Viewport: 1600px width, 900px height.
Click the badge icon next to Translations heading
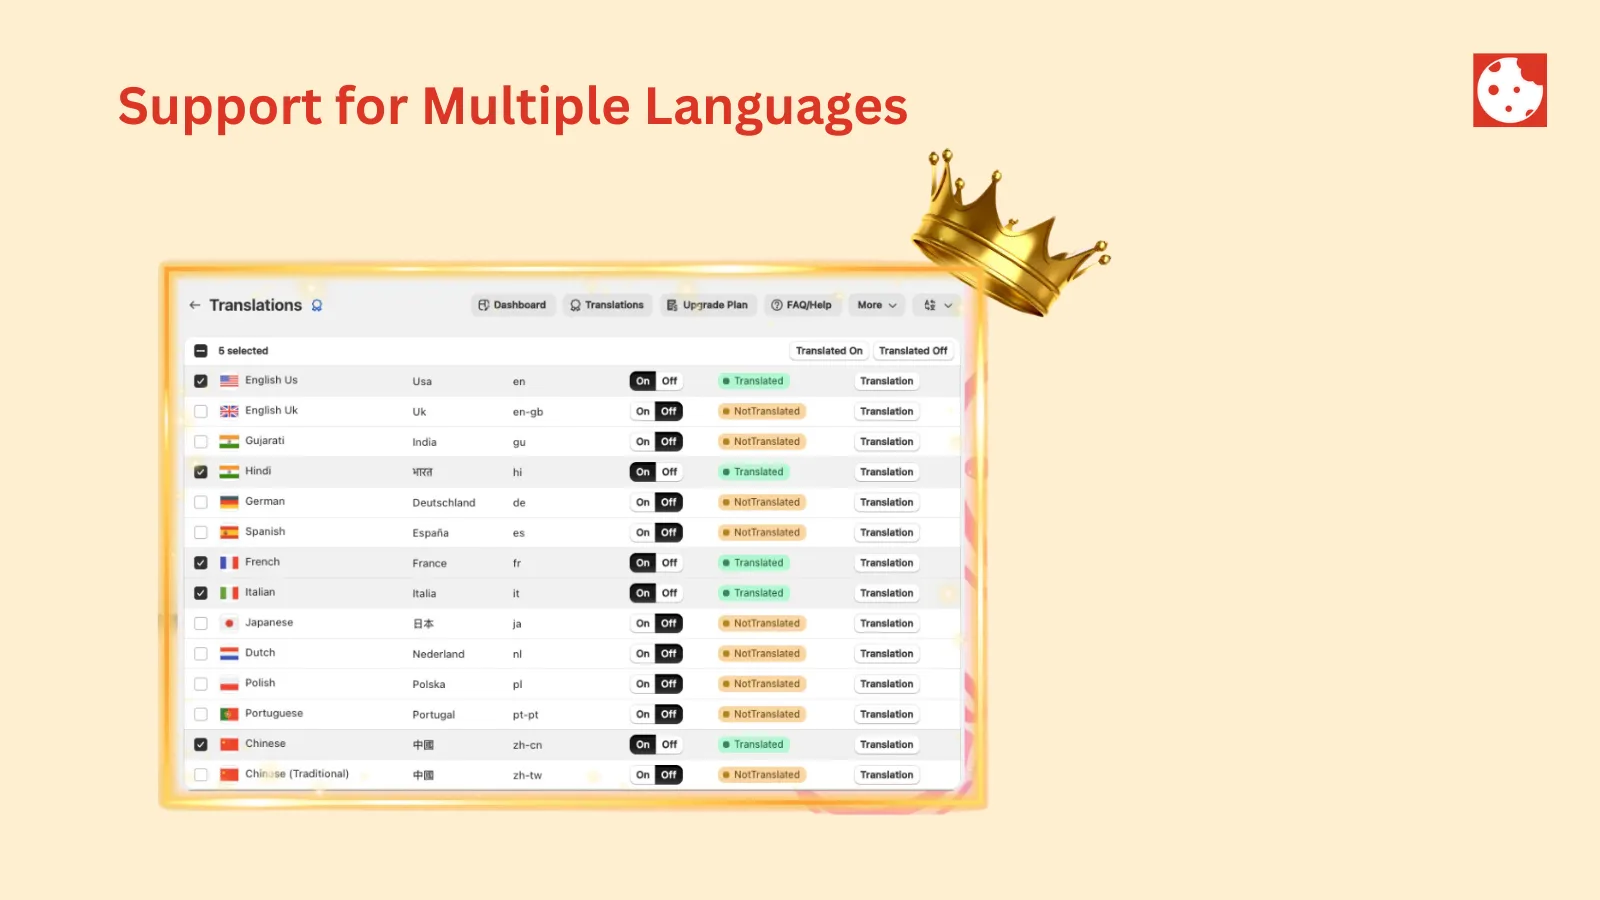(317, 305)
